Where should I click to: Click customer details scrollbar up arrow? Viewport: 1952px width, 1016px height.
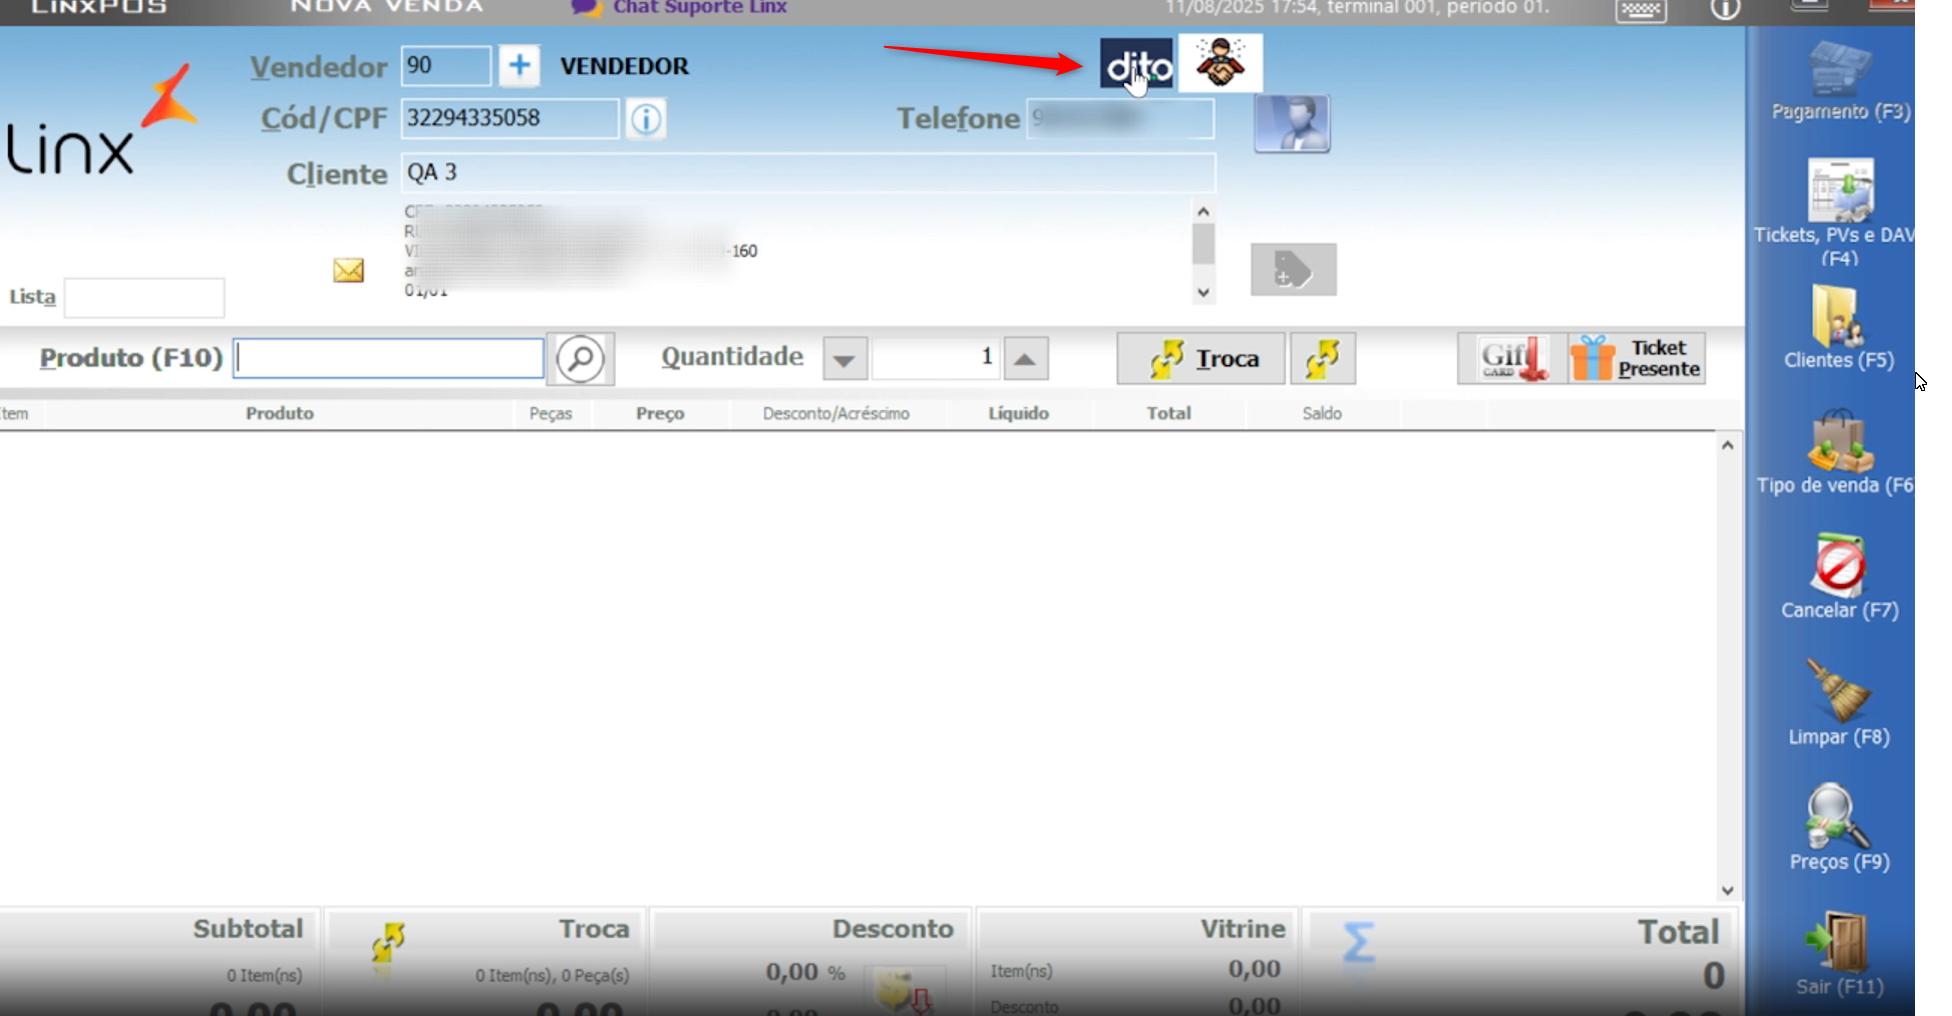(1204, 212)
